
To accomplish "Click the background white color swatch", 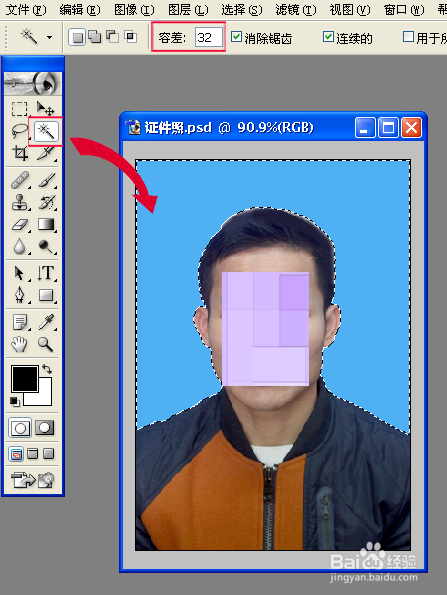I will click(44, 397).
